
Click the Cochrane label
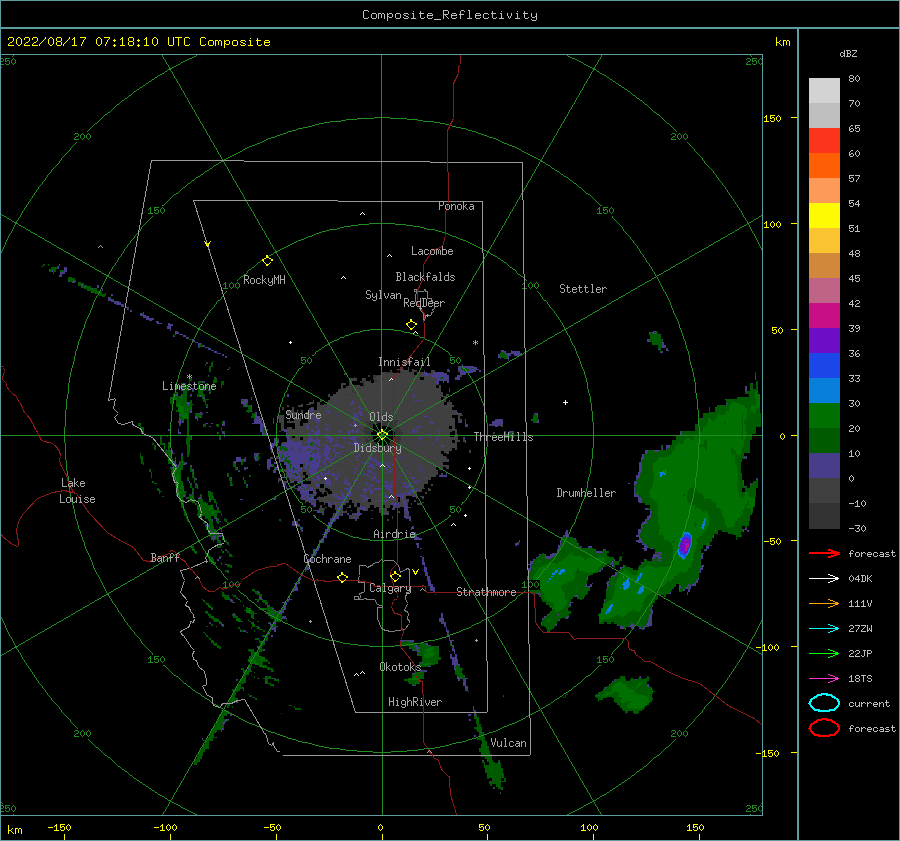[327, 559]
